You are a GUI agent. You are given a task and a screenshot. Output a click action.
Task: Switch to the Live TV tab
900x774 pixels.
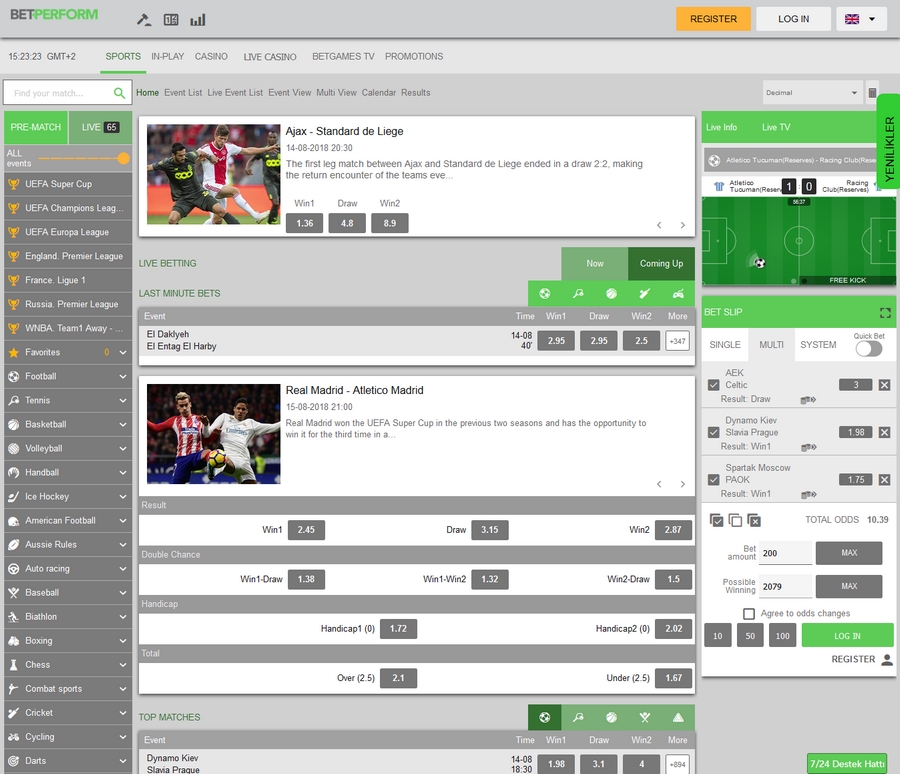(776, 127)
